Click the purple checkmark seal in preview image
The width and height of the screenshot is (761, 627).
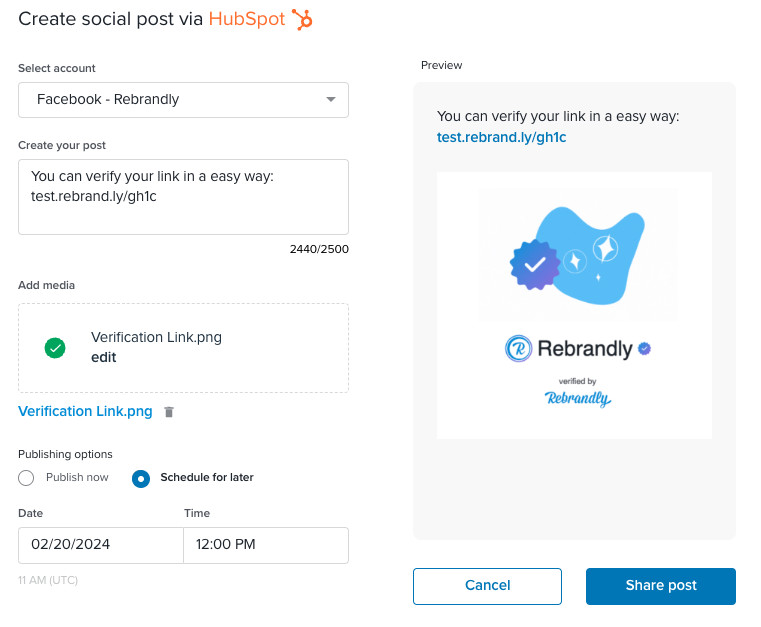tap(535, 264)
